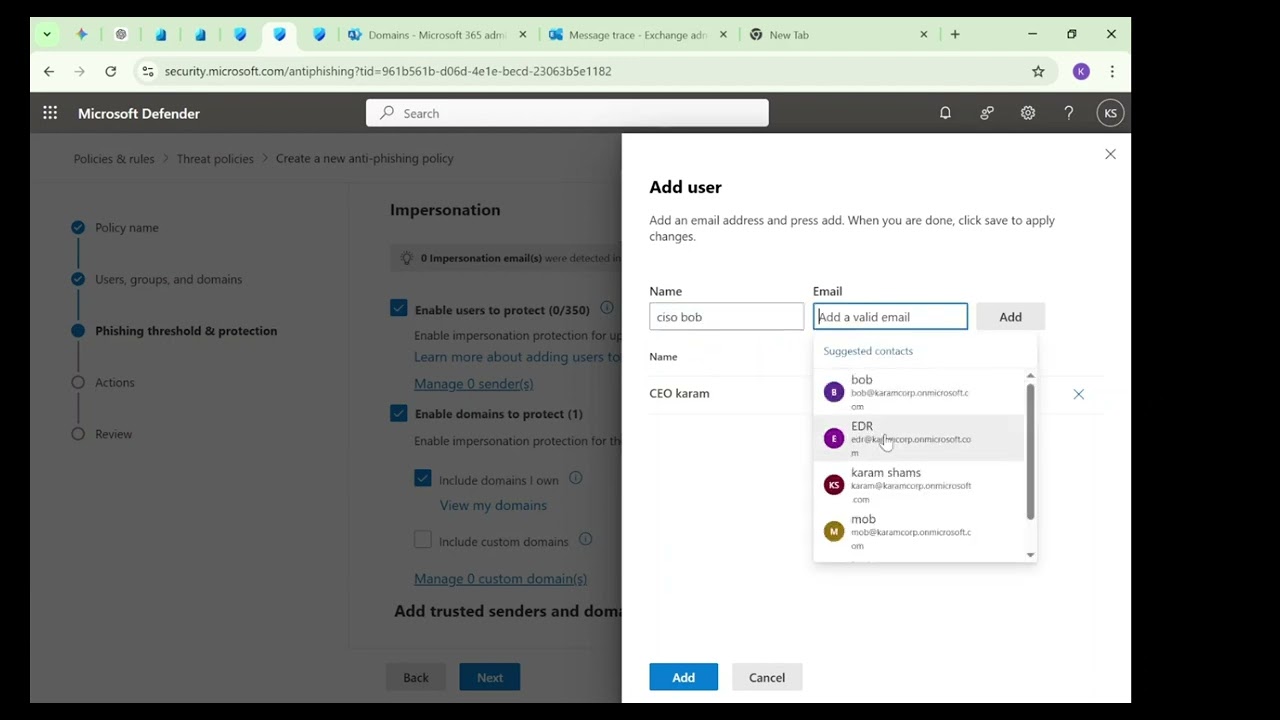Image resolution: width=1280 pixels, height=720 pixels.
Task: Open the Chrome profile K avatar
Action: [x=1081, y=71]
